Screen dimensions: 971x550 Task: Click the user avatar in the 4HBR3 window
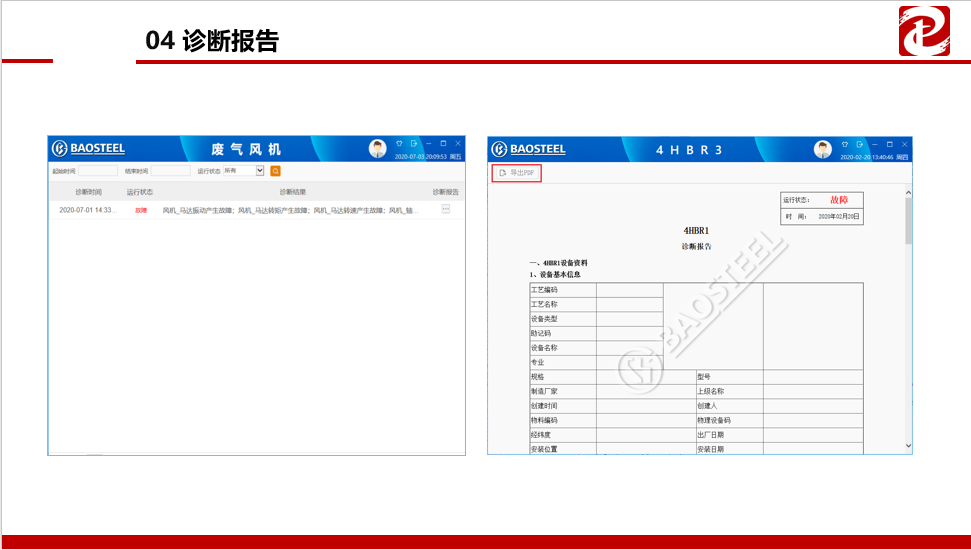[x=822, y=149]
